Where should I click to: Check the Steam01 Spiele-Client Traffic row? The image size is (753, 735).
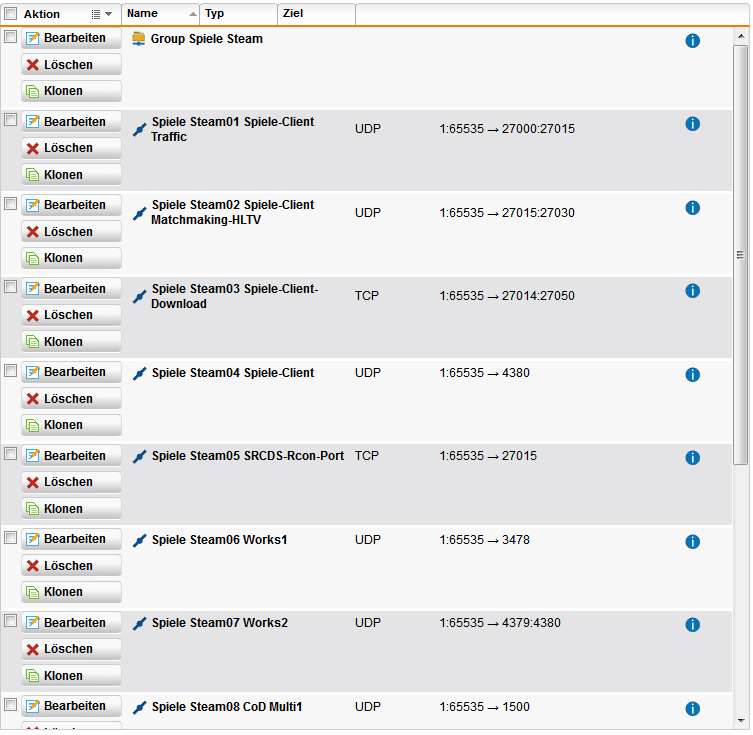tap(11, 120)
